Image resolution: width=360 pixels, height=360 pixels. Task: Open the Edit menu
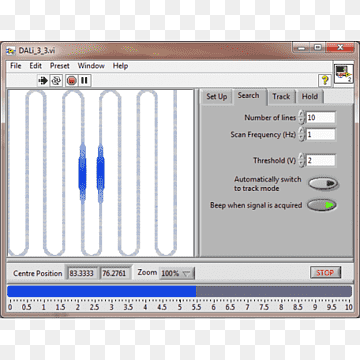click(35, 66)
